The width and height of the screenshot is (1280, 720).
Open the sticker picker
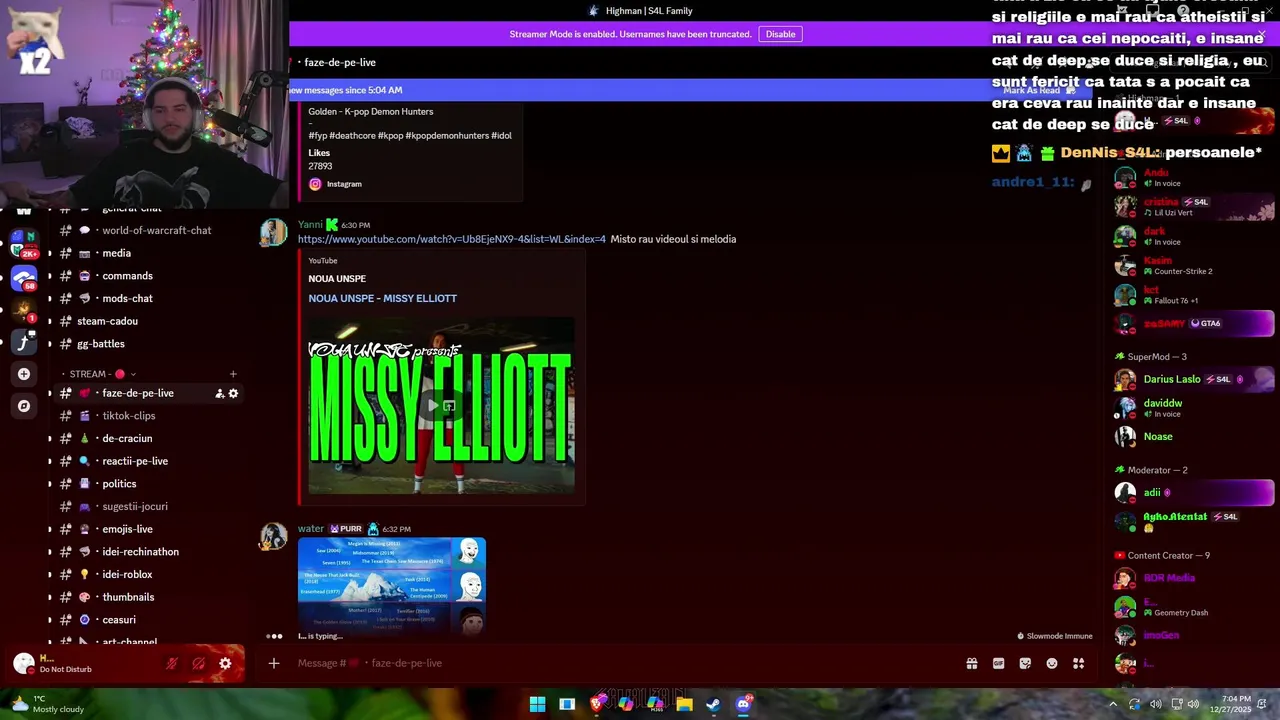pyautogui.click(x=1025, y=663)
